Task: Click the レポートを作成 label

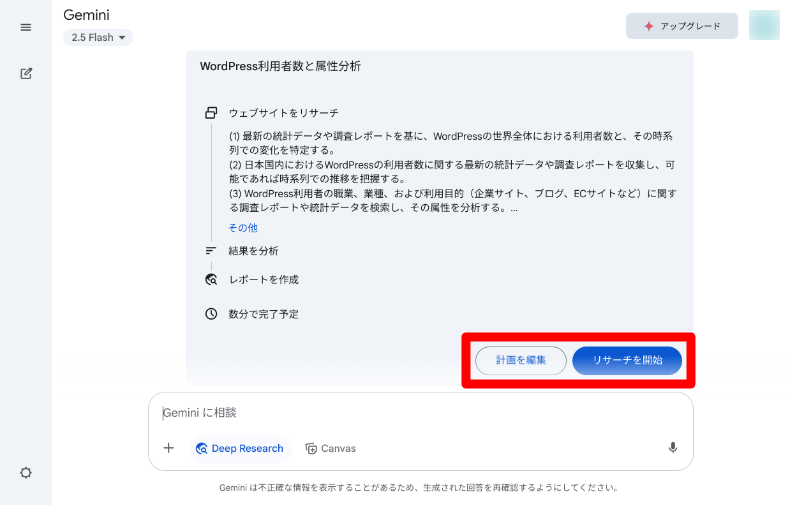Action: (x=264, y=280)
